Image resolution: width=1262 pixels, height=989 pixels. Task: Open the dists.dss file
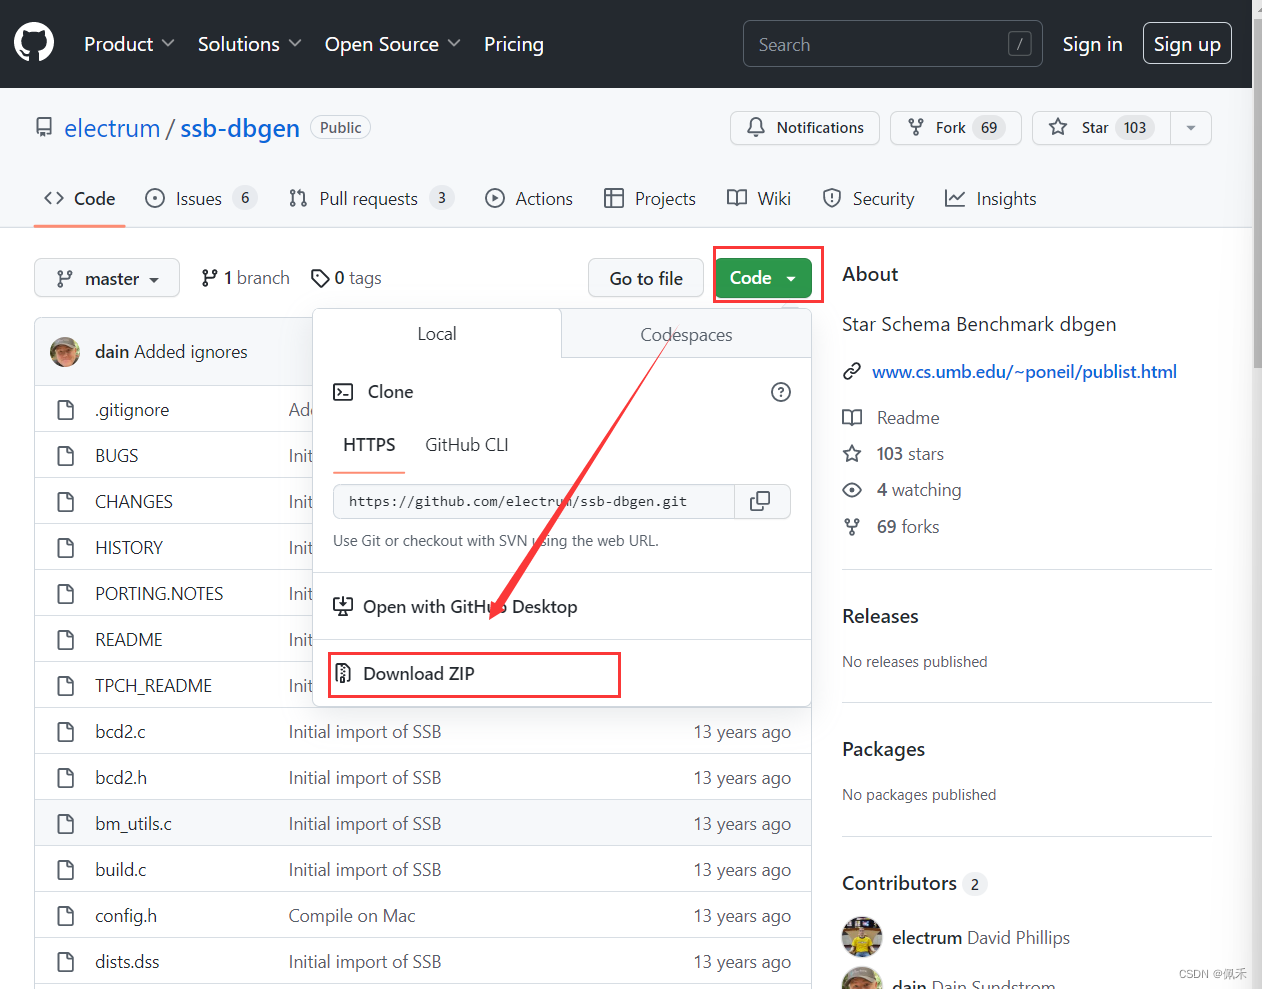pyautogui.click(x=127, y=962)
